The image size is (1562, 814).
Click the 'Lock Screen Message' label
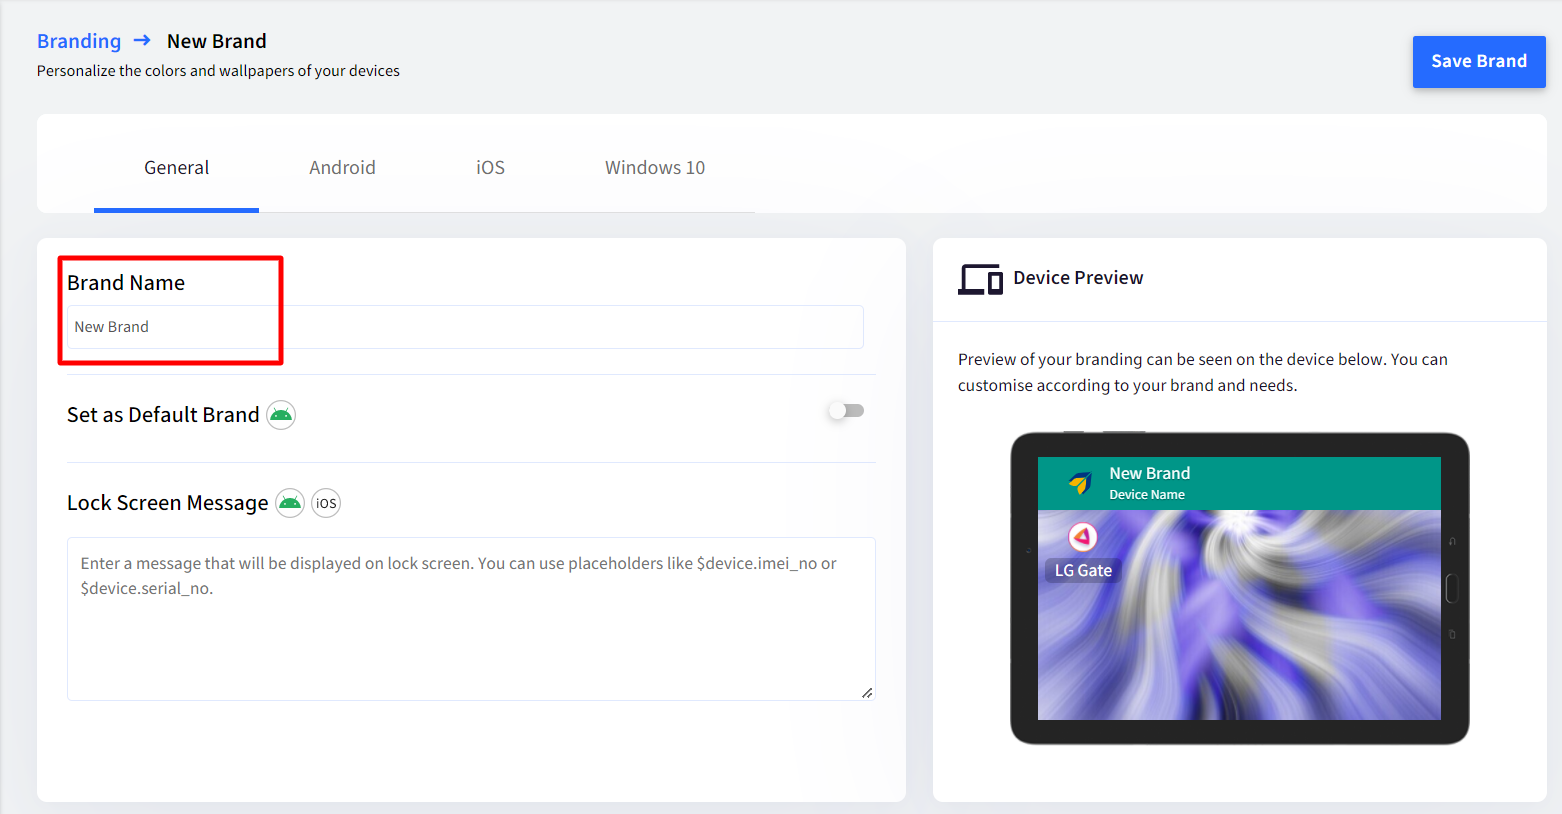point(167,503)
